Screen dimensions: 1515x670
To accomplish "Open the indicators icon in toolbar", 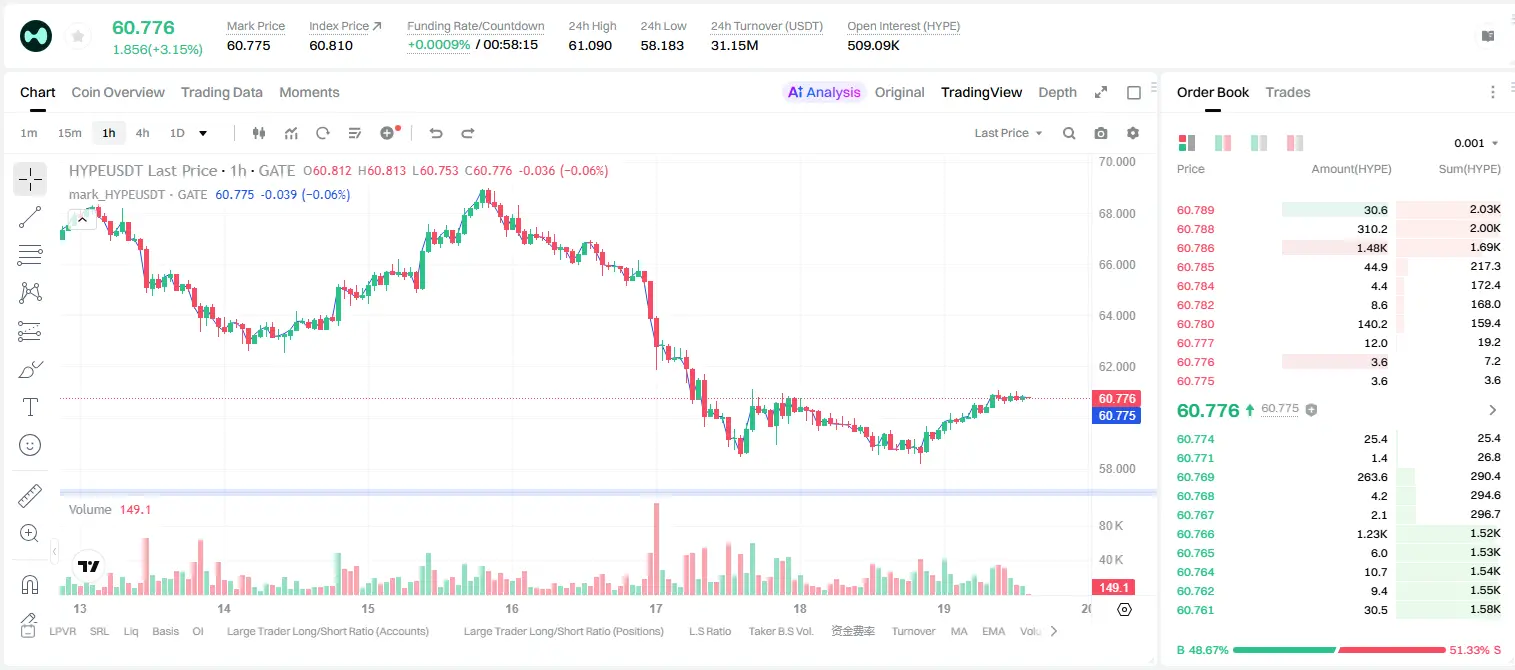I will (x=291, y=133).
